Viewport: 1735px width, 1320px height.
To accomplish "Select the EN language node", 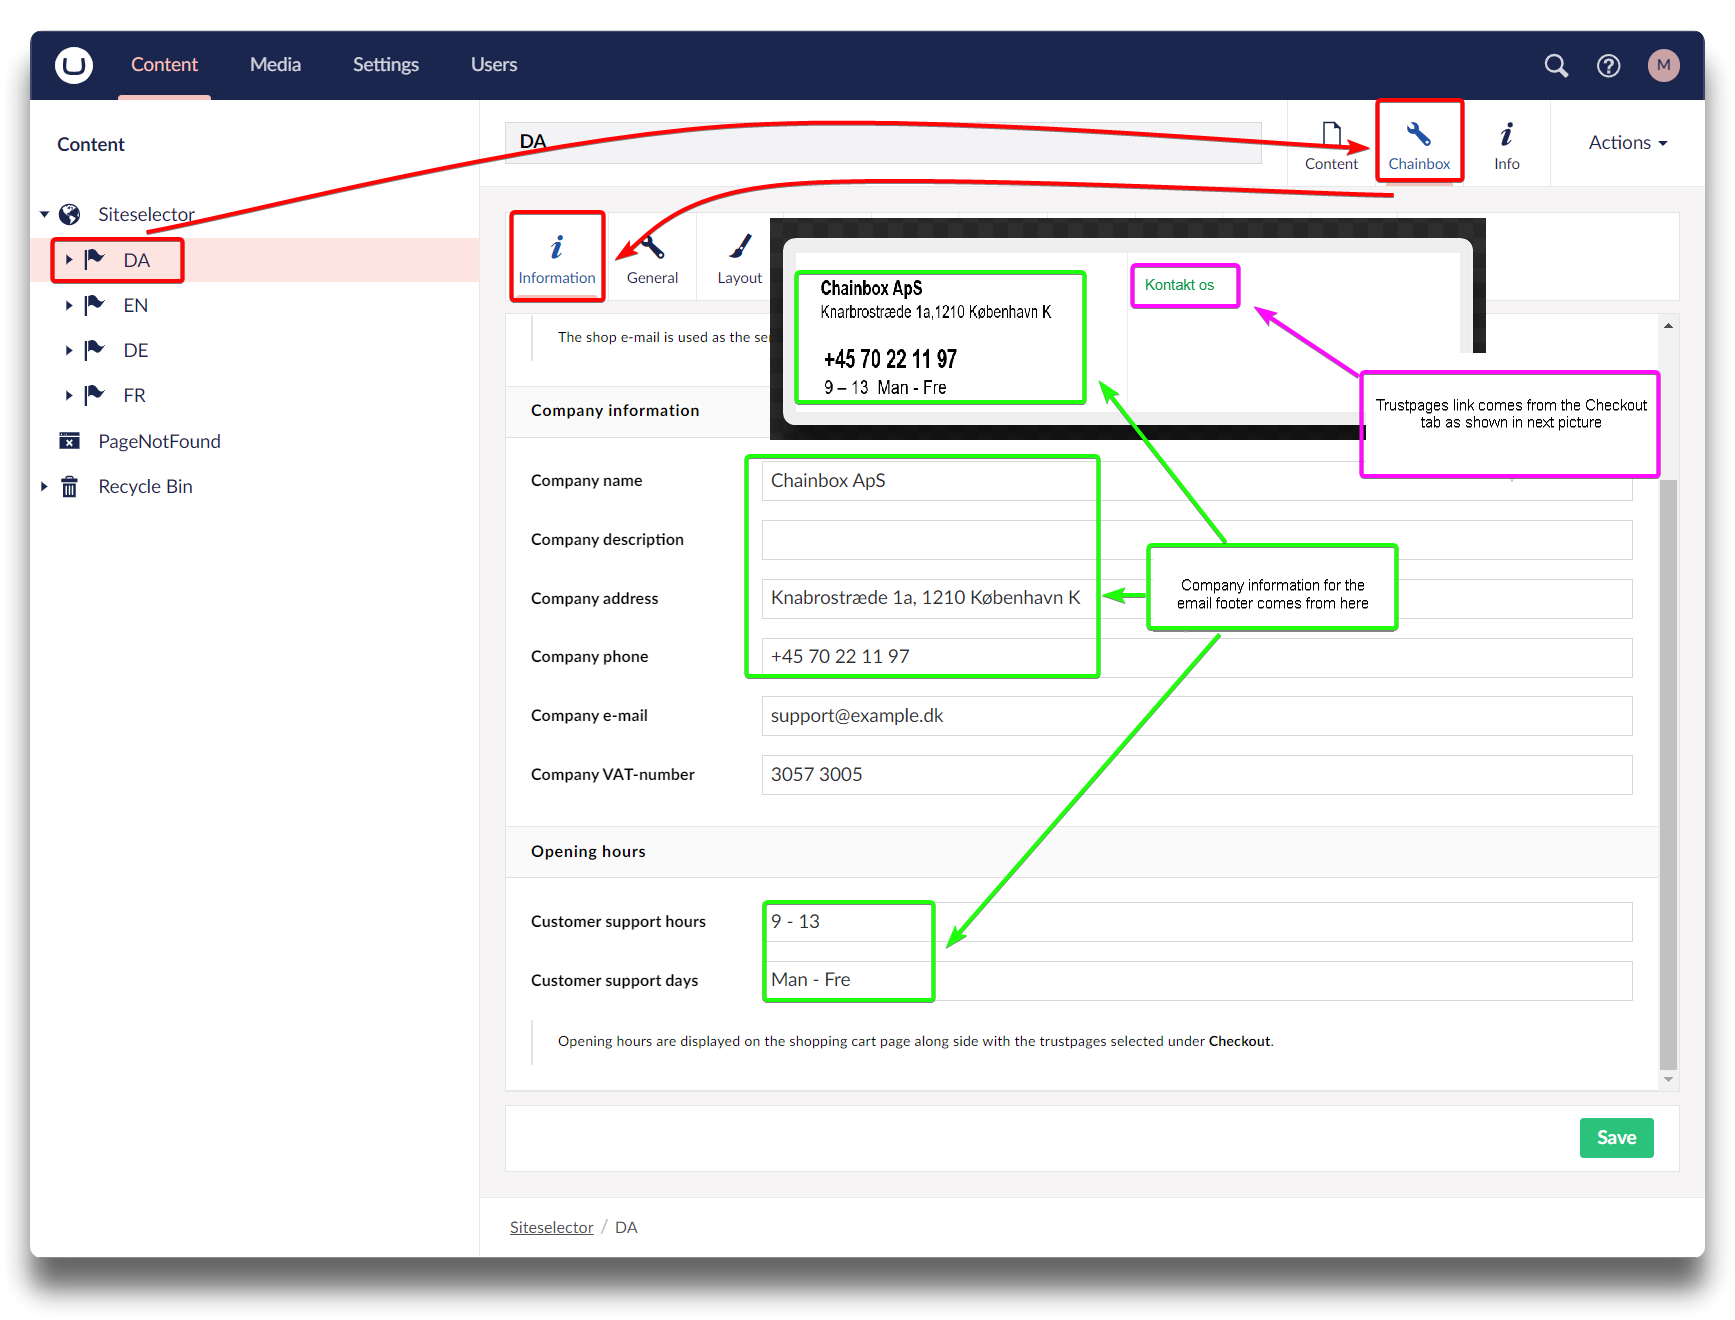I will [136, 306].
